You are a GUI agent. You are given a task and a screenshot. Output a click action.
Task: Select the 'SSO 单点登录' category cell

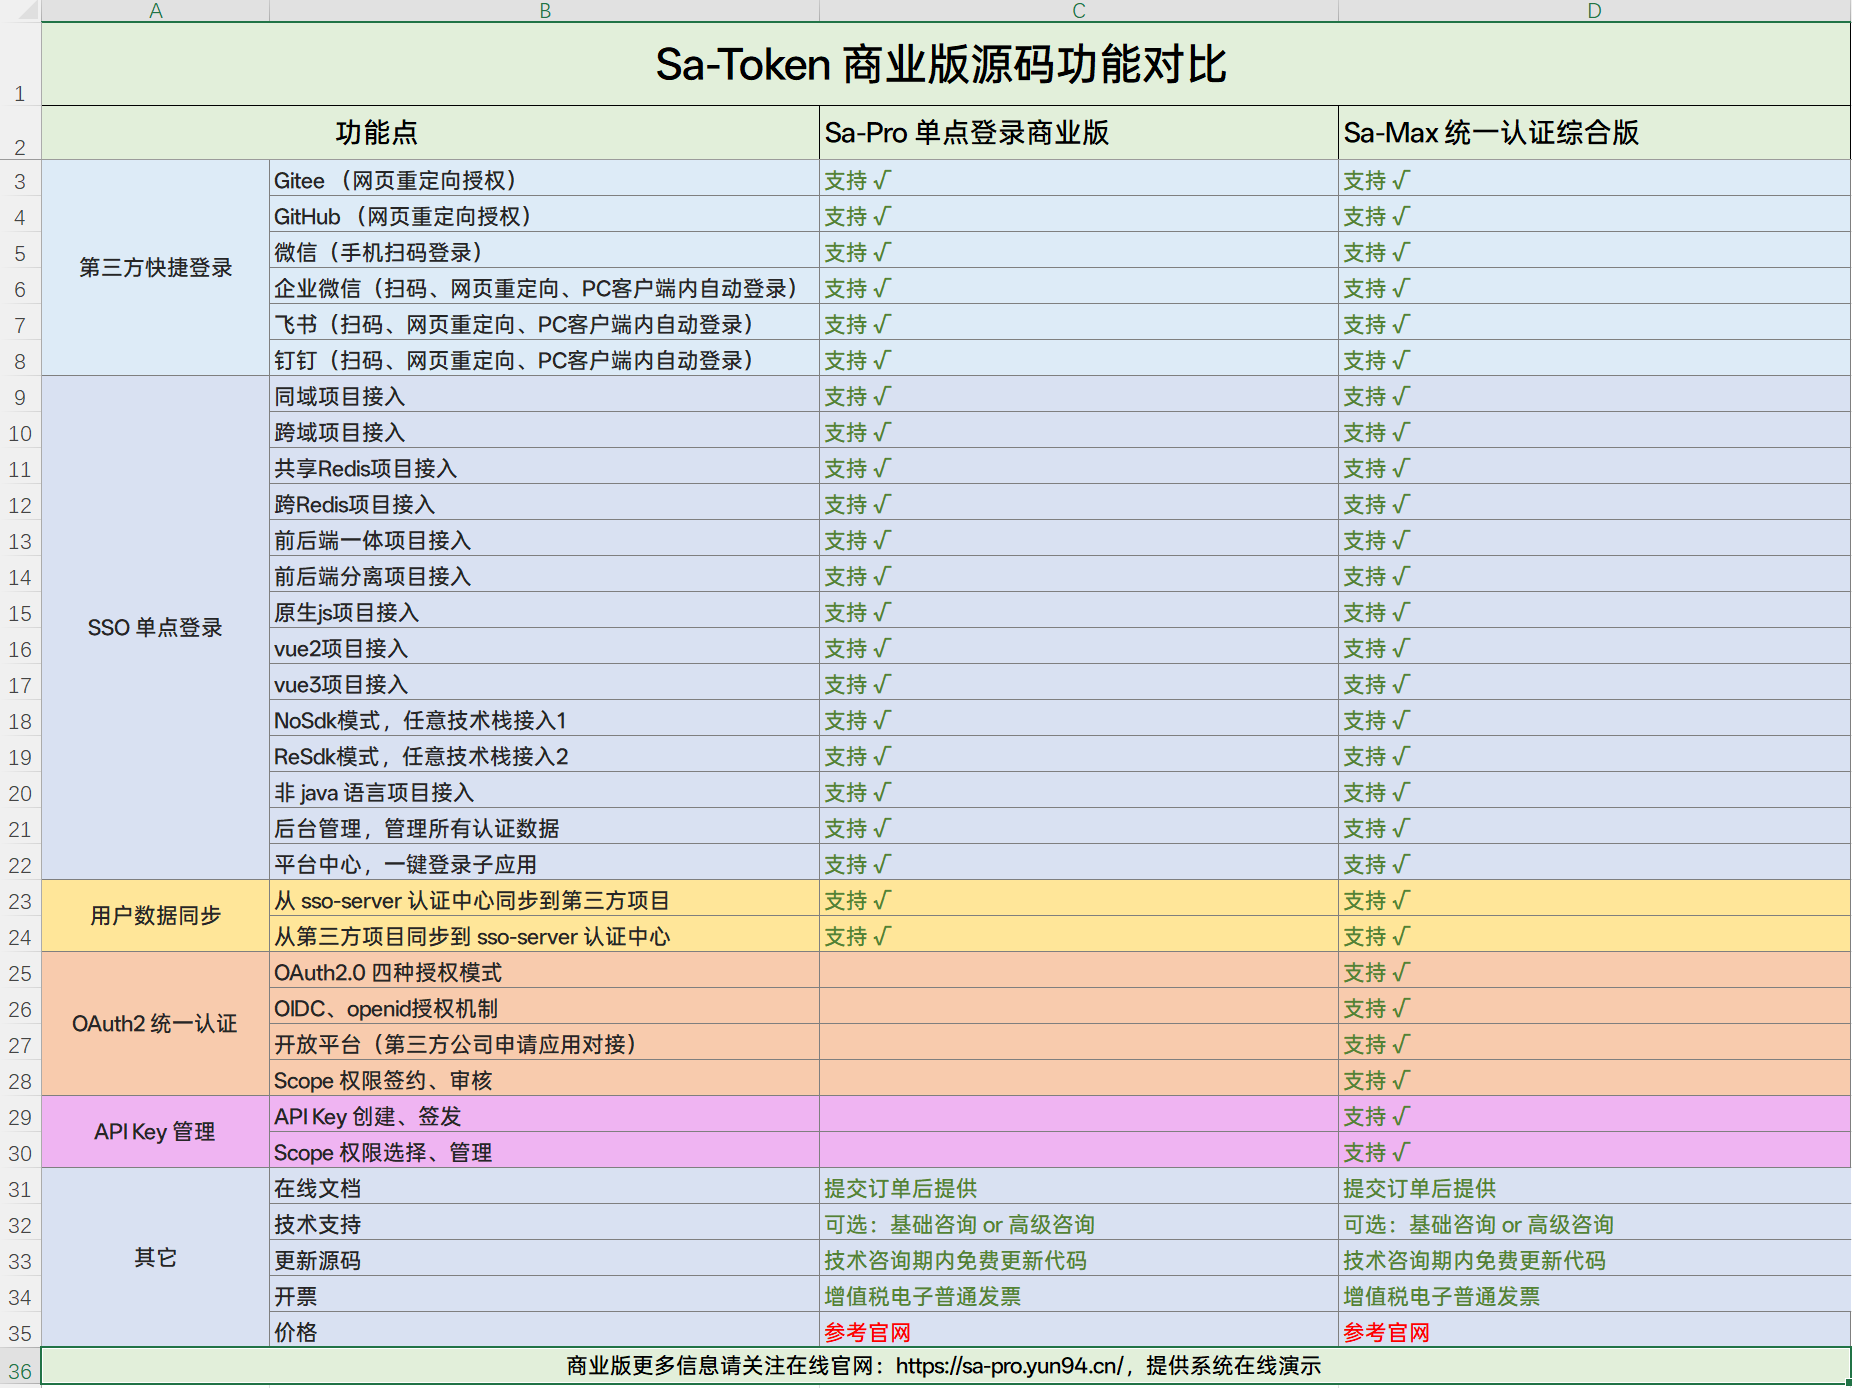pos(155,628)
